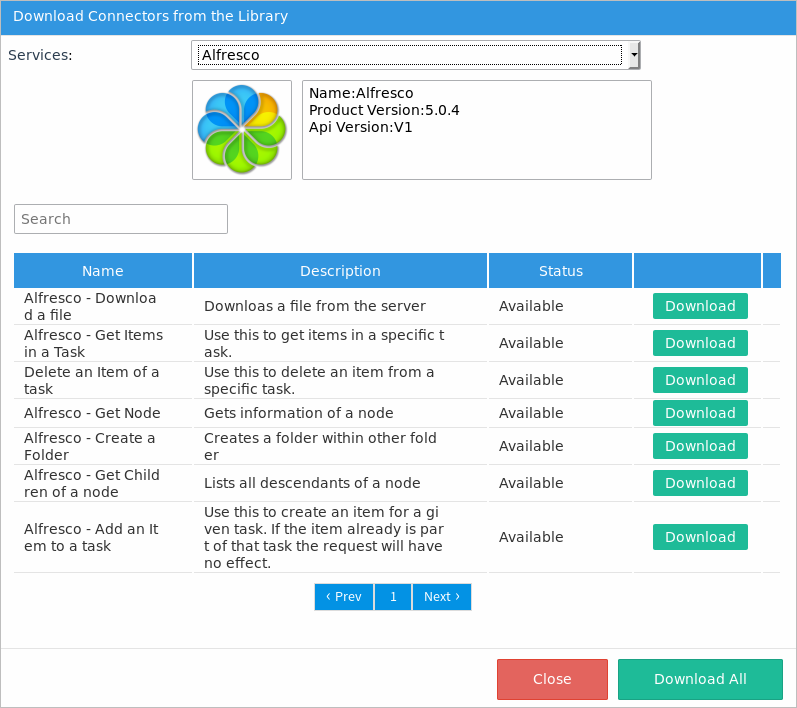Download the 'Get Items in a Task' connector

click(700, 343)
